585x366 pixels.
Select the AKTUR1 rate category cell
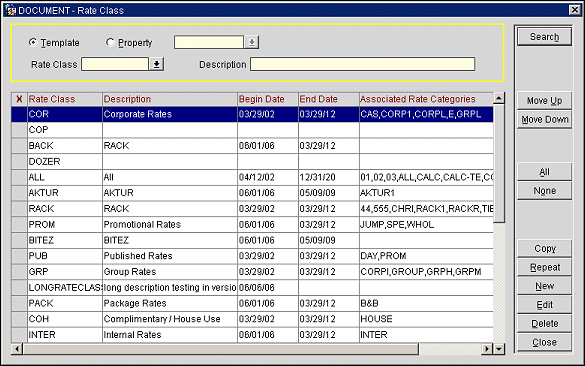(x=426, y=193)
